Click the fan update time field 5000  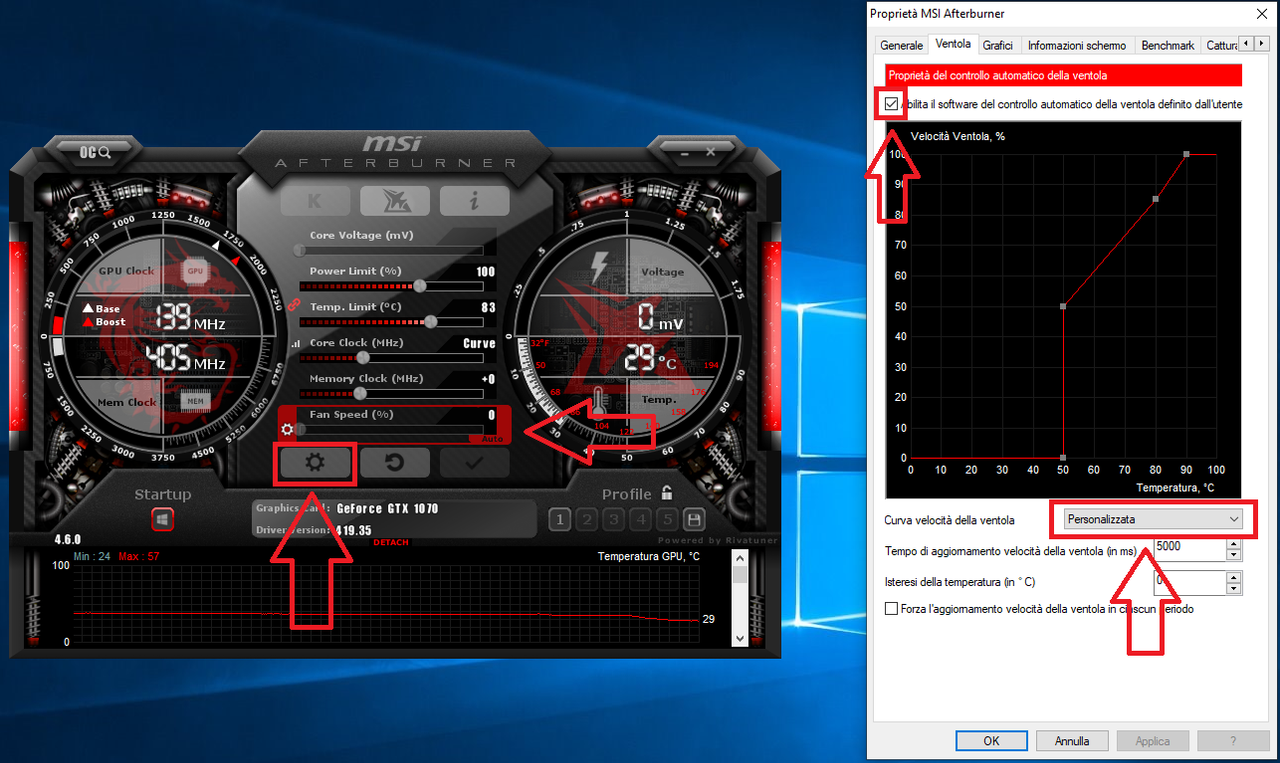tap(1188, 548)
